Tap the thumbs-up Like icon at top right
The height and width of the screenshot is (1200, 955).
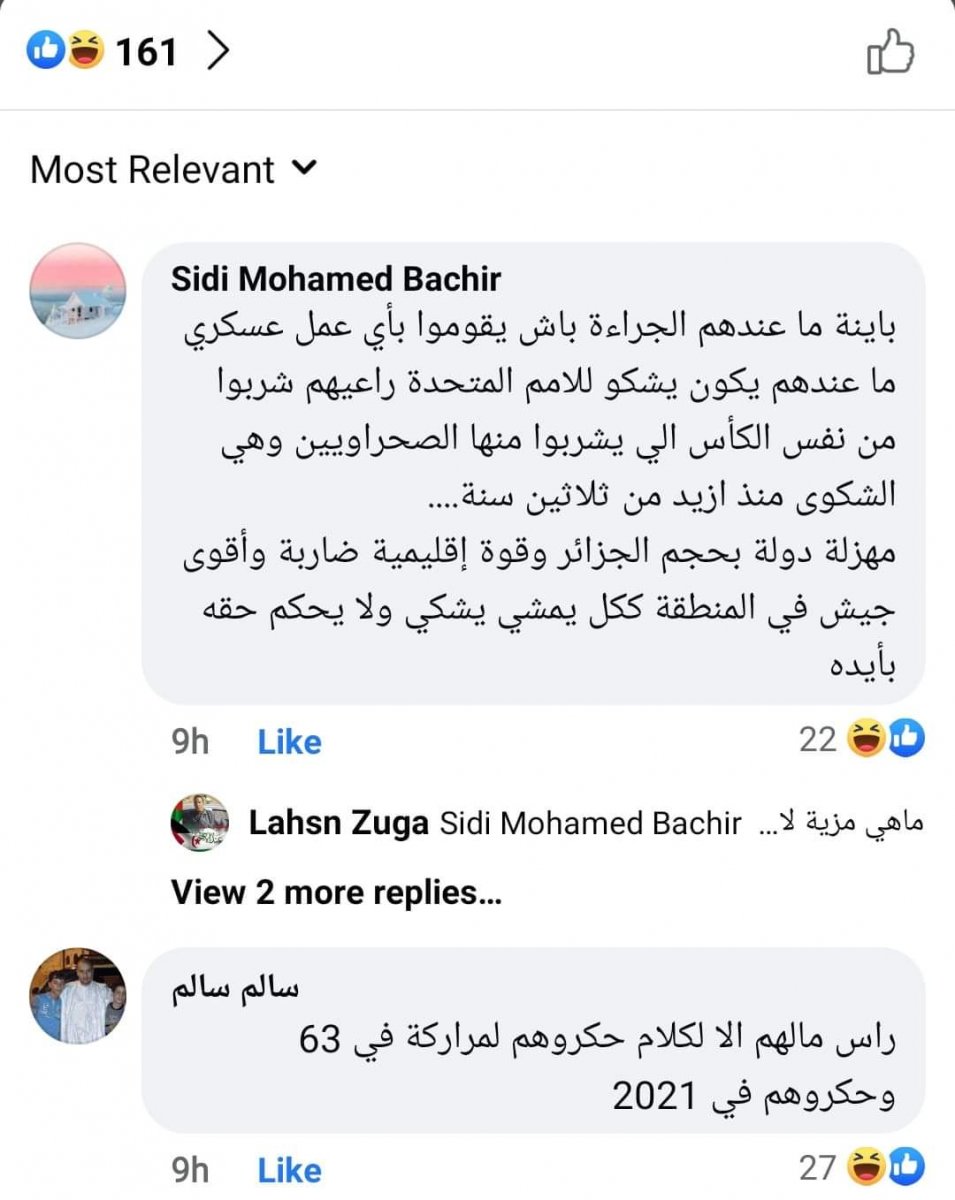(x=889, y=51)
